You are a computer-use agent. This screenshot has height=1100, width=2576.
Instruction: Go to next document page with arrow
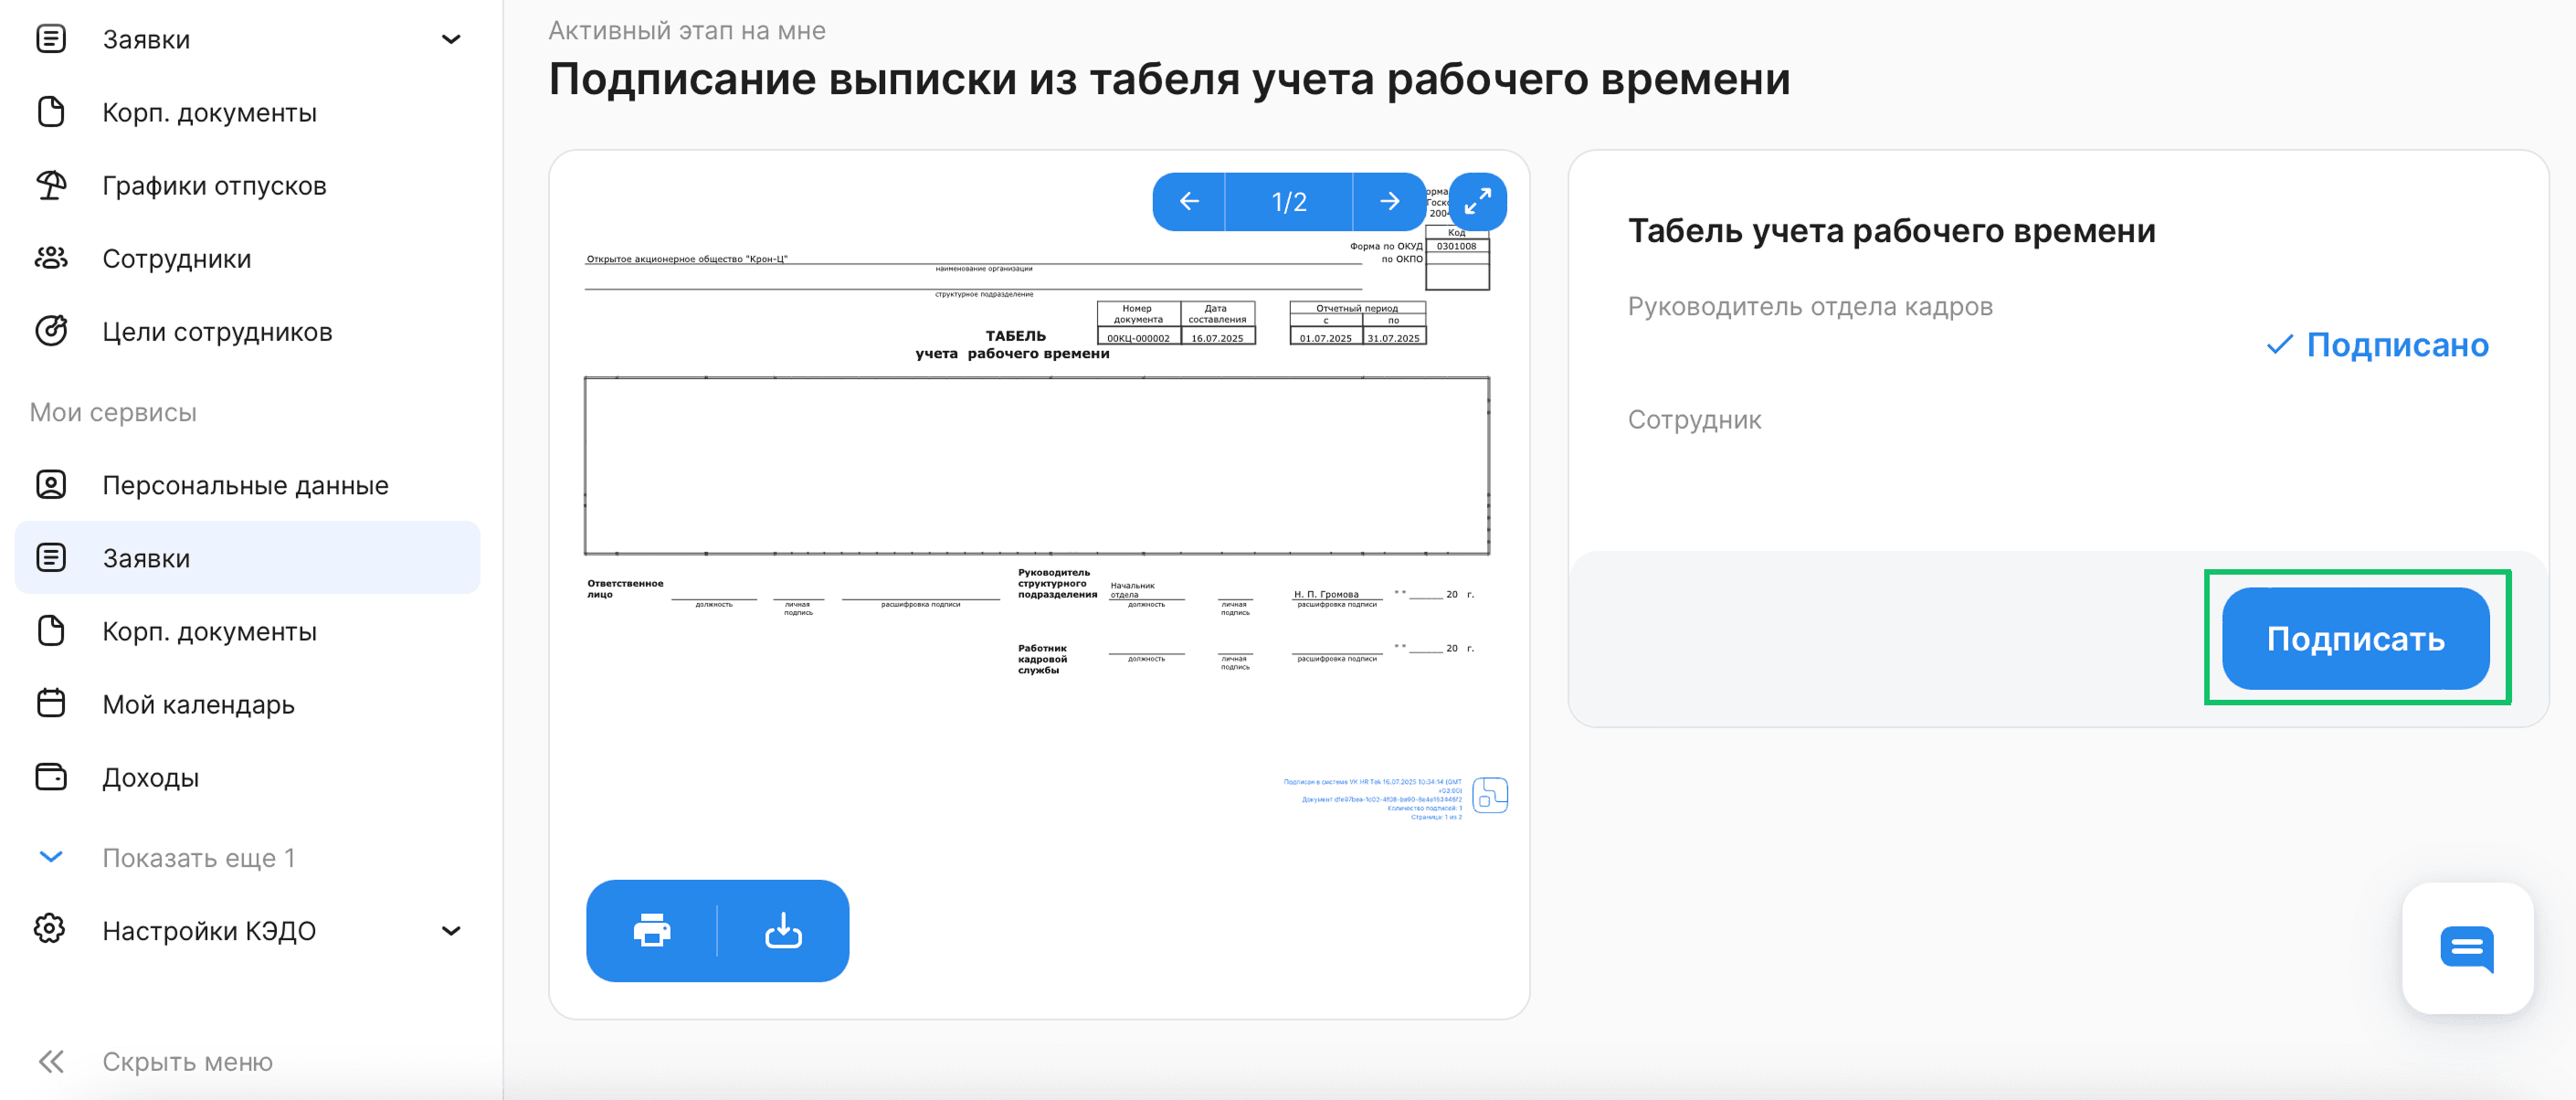click(1390, 201)
